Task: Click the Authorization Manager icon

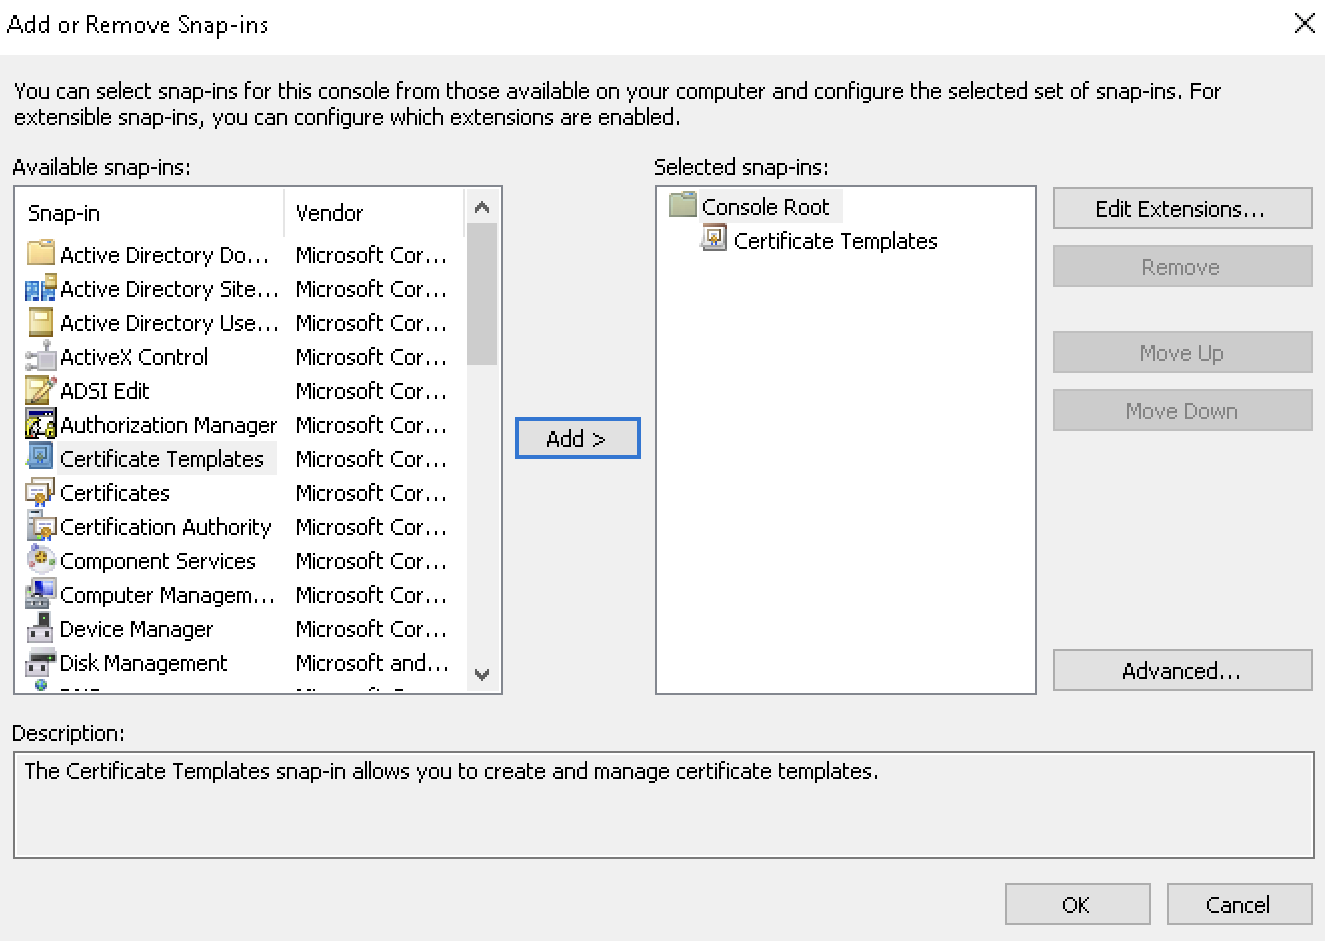Action: tap(40, 425)
